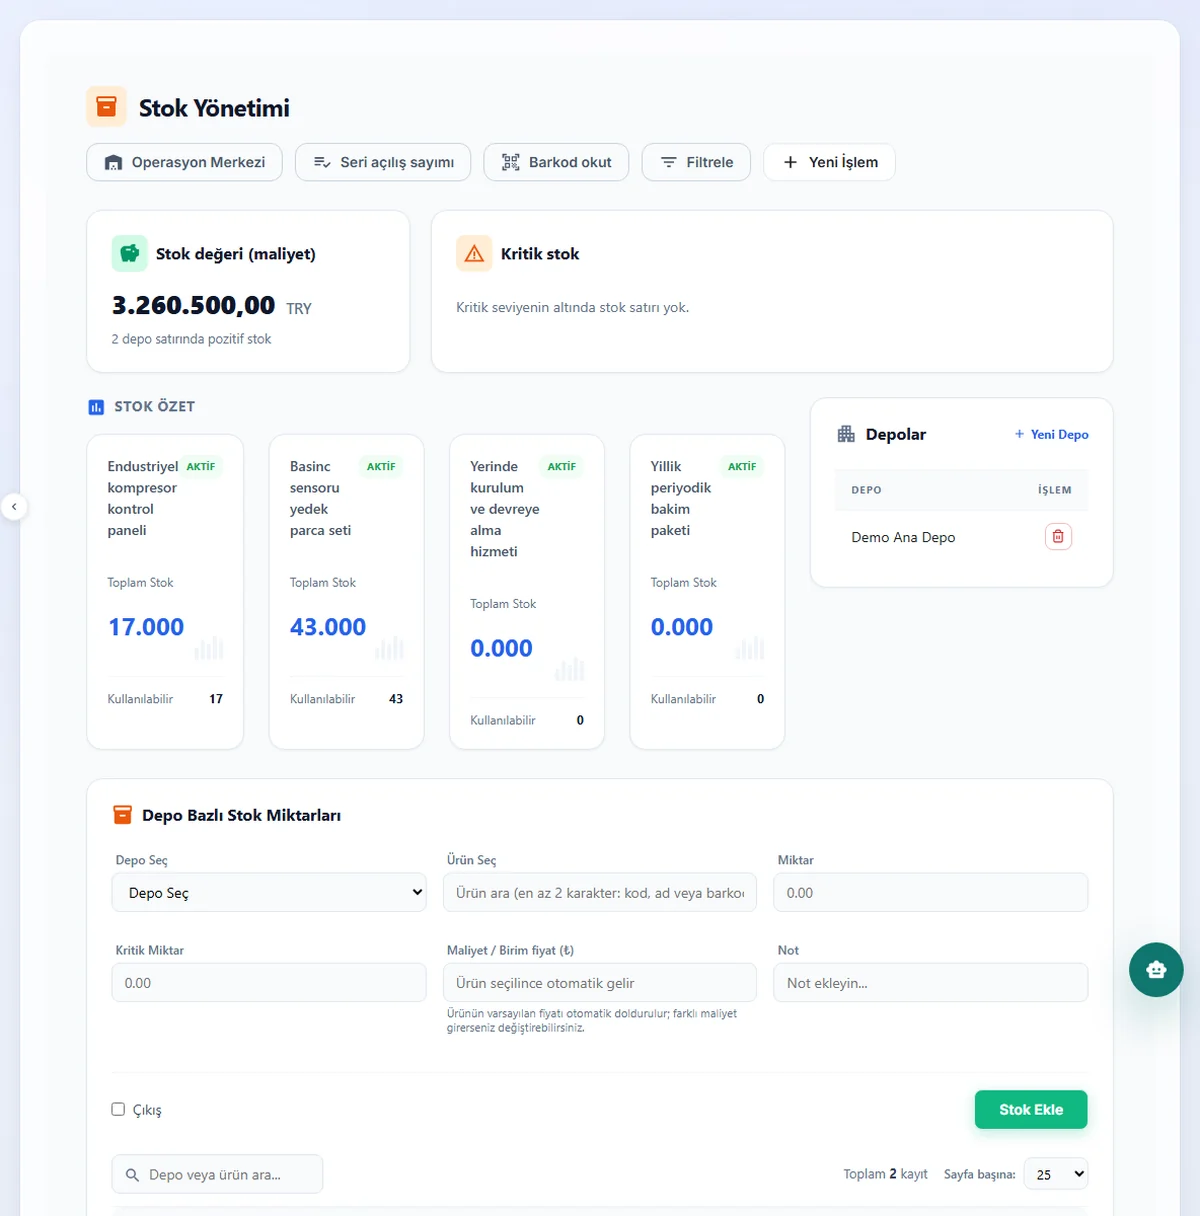Click into the Kritik Miktar field
This screenshot has height=1216, width=1200.
(x=269, y=983)
